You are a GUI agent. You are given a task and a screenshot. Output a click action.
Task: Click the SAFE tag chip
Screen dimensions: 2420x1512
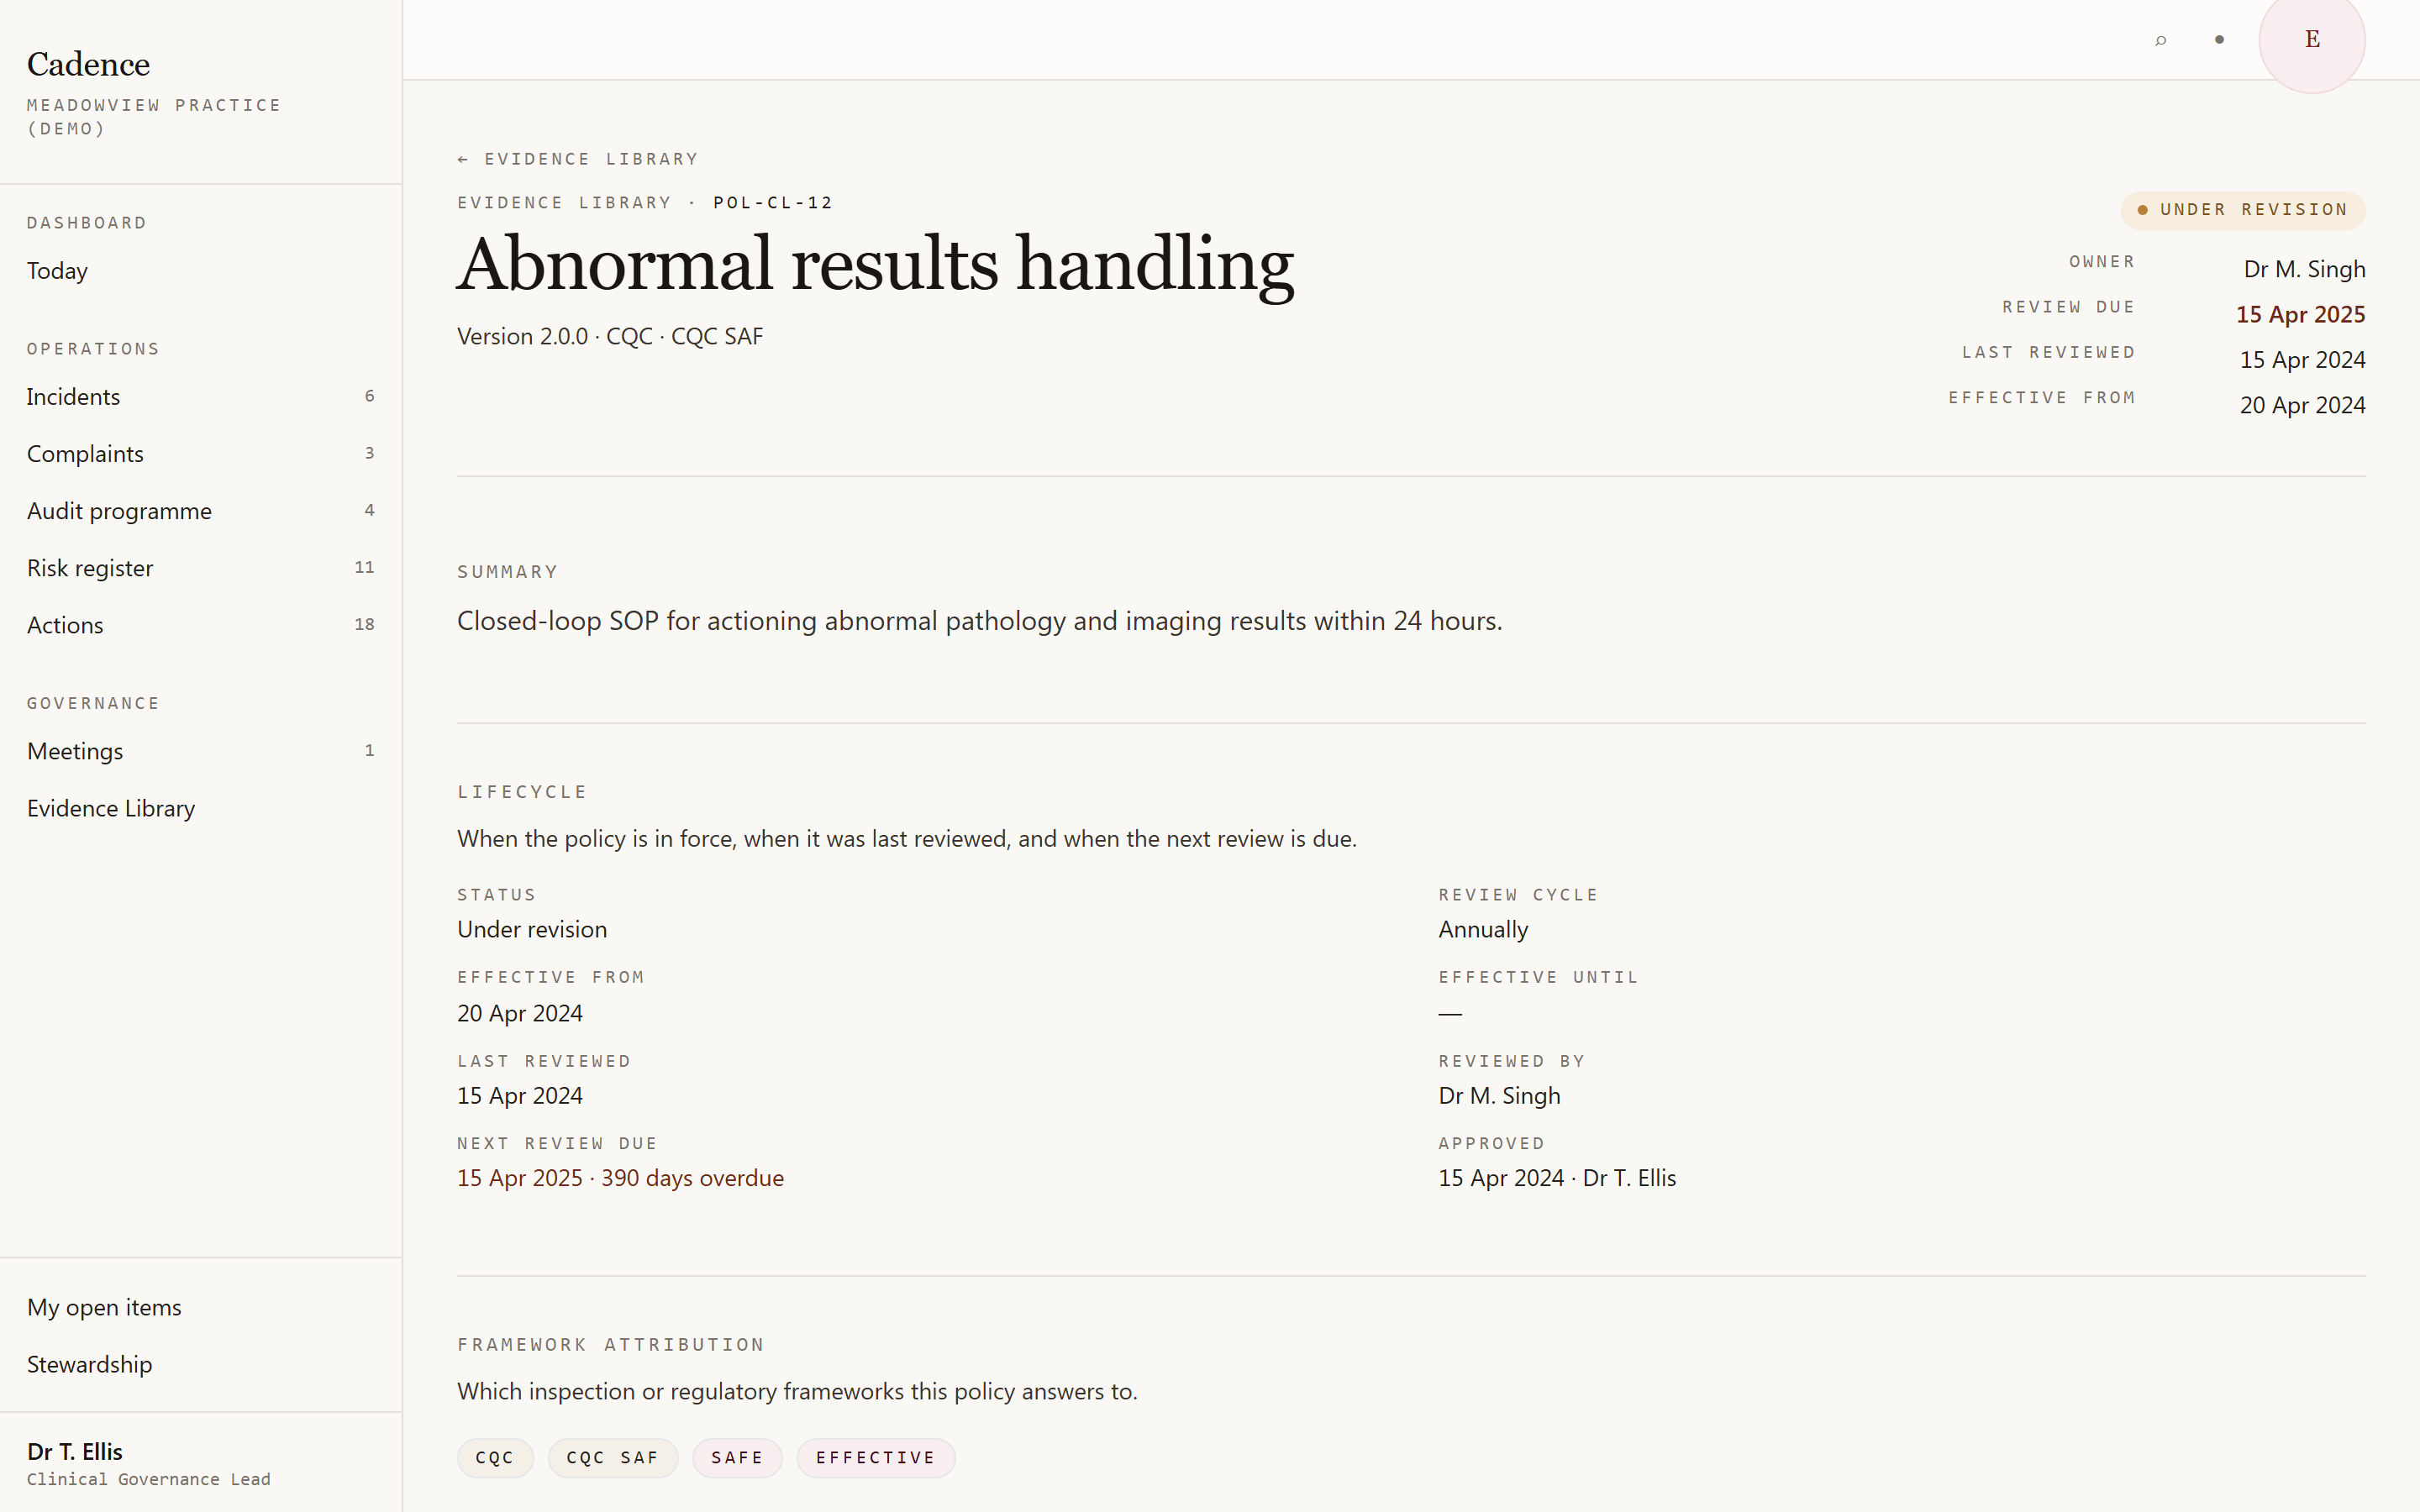click(x=737, y=1458)
